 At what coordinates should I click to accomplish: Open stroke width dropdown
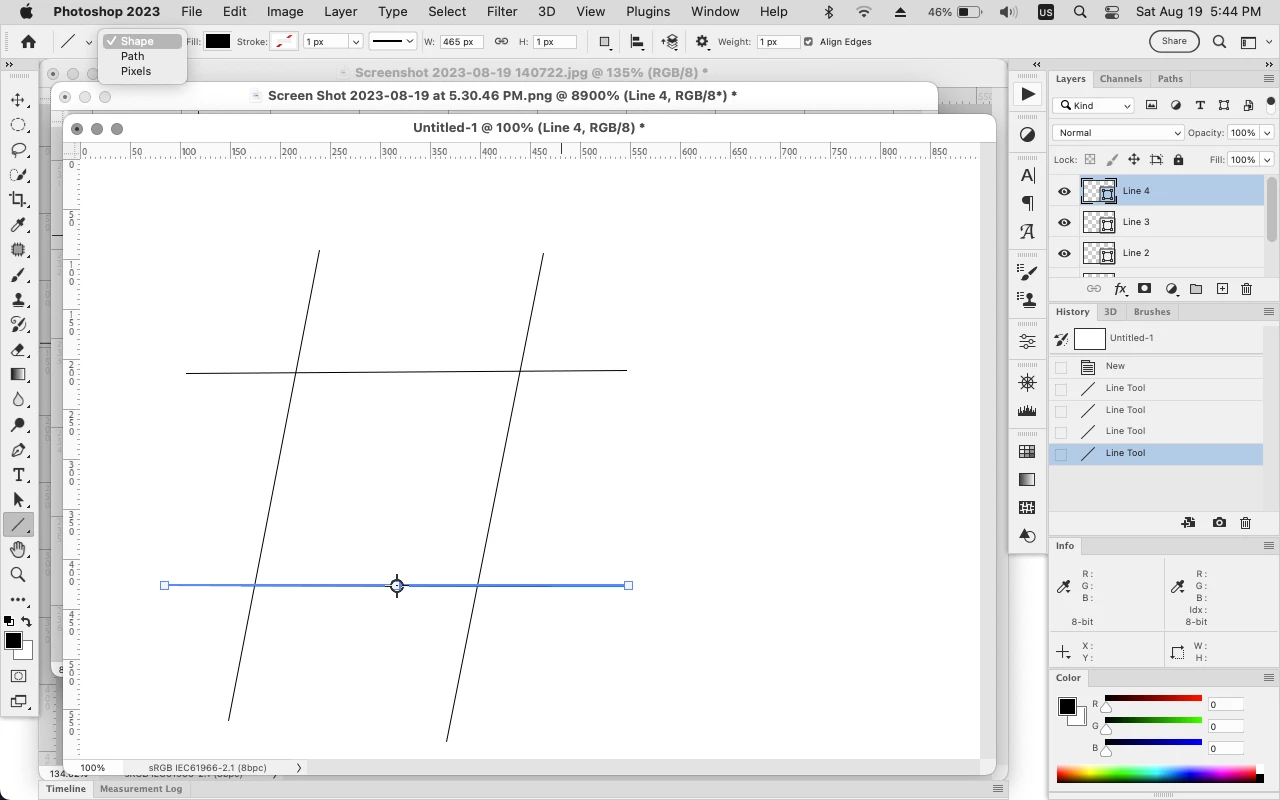point(355,42)
